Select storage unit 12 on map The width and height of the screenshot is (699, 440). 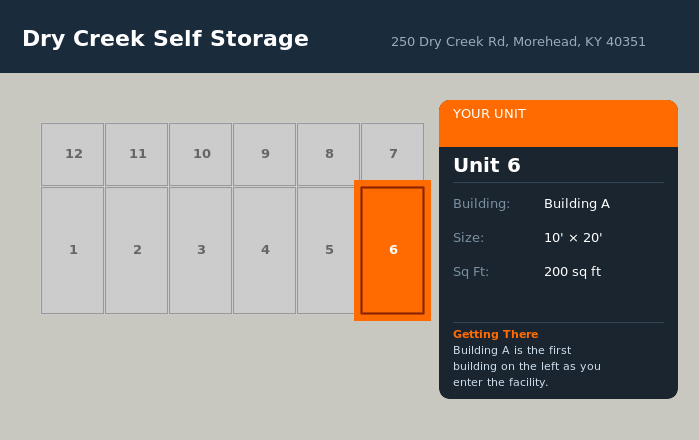[72, 154]
